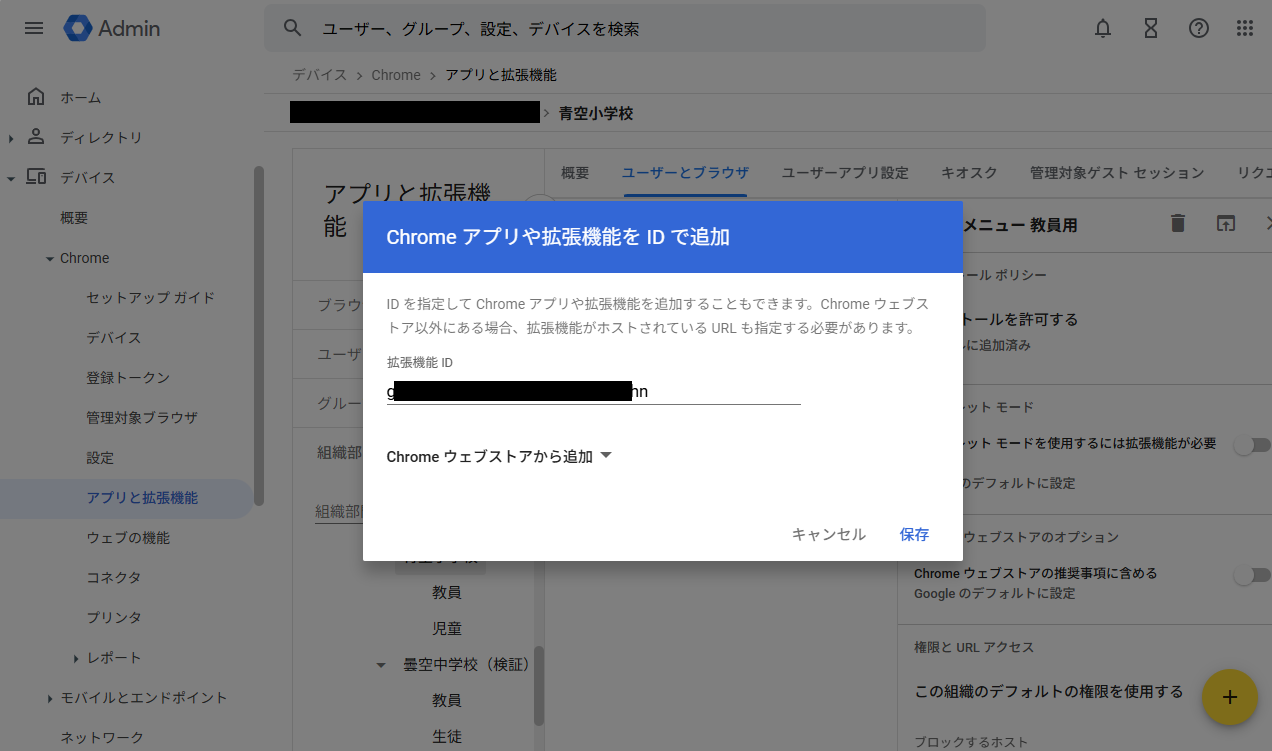
Task: Open the Google apps grid
Action: [x=1245, y=28]
